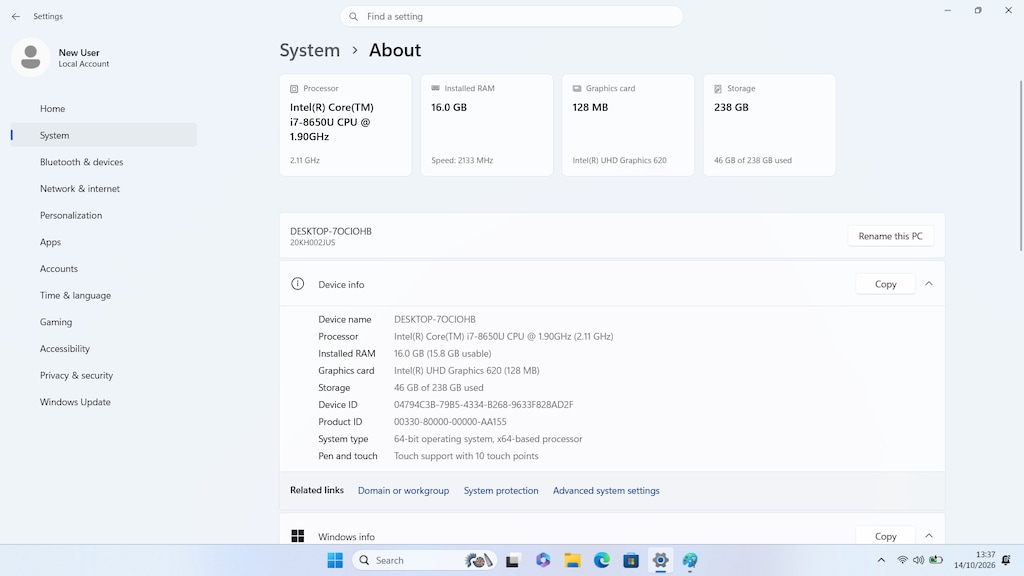This screenshot has width=1024, height=576.
Task: Open Accessibility settings
Action: pyautogui.click(x=104, y=349)
